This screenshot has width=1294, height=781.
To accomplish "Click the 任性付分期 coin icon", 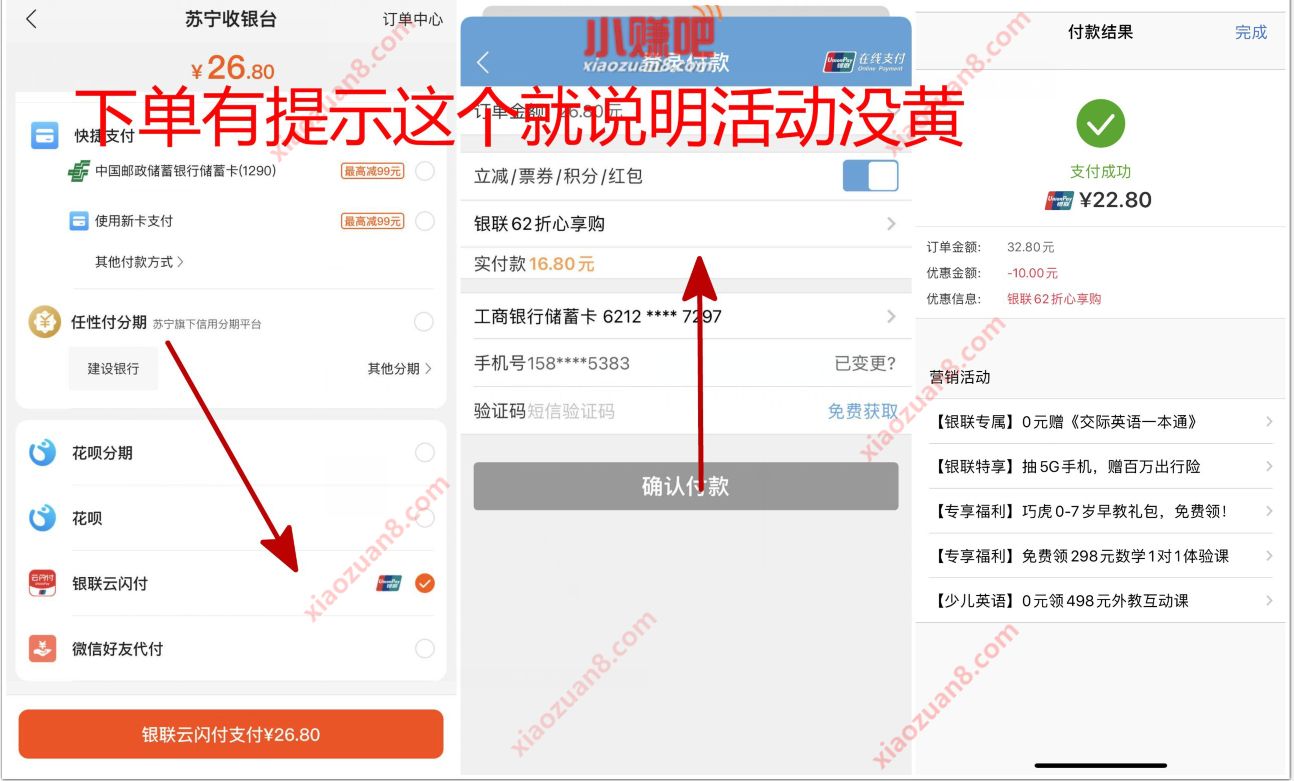I will coord(45,322).
